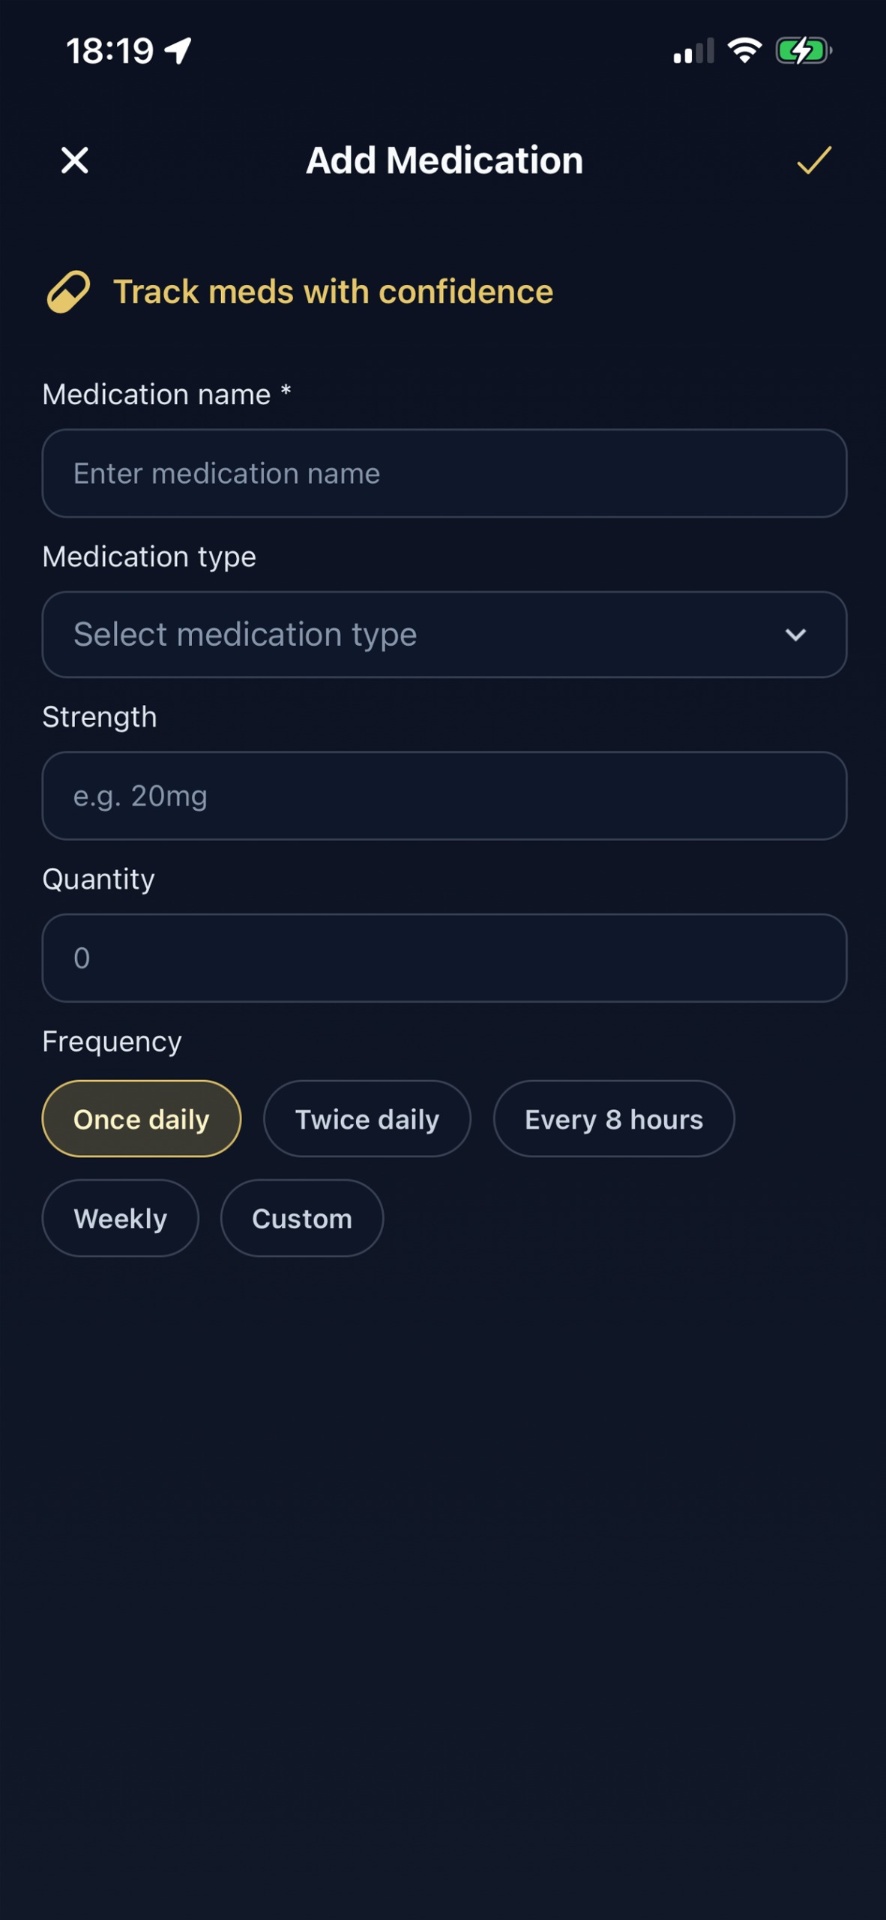Tap the Quantity field showing 0

click(x=444, y=958)
